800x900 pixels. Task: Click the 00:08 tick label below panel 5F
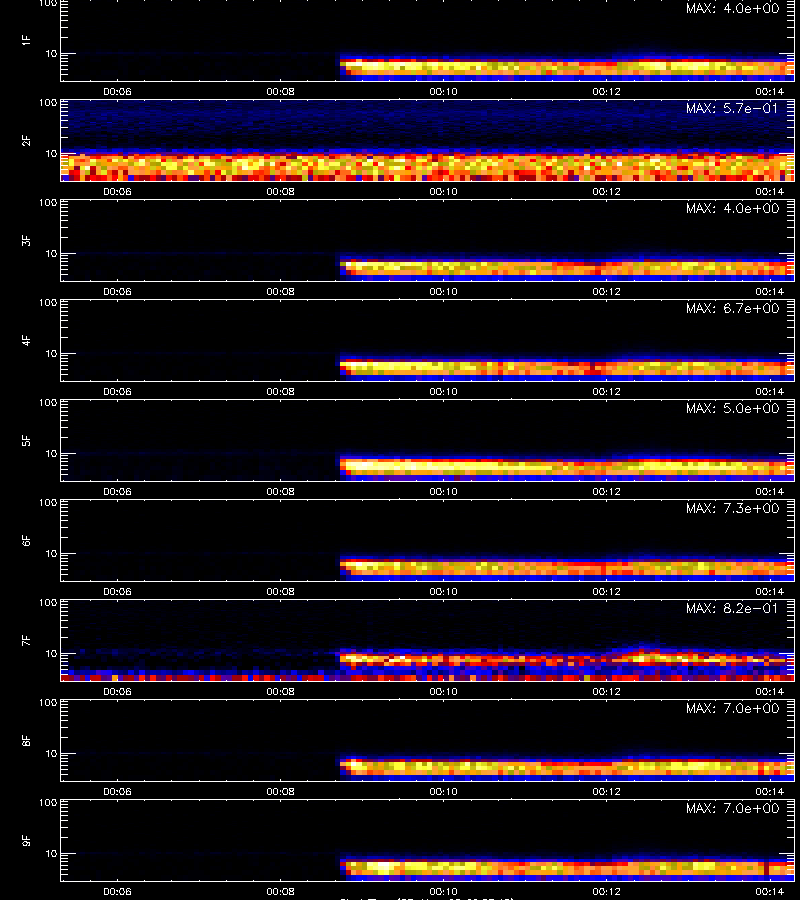[x=280, y=491]
